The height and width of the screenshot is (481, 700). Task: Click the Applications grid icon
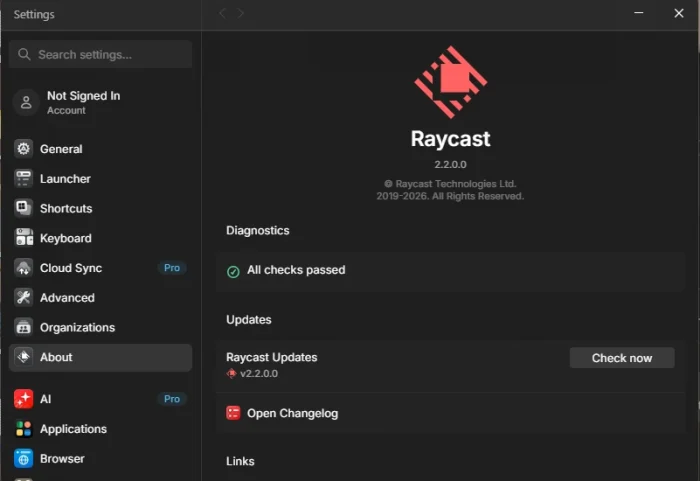pos(23,429)
